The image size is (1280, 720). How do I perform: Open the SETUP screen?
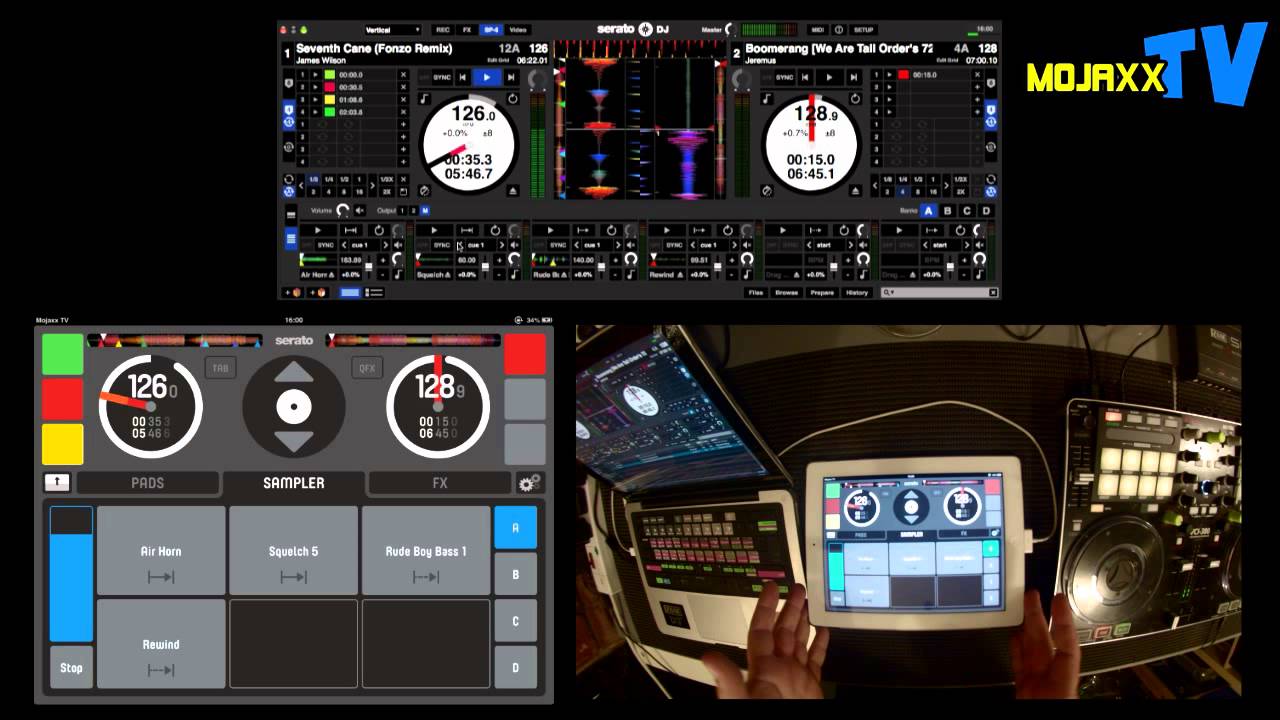(864, 30)
